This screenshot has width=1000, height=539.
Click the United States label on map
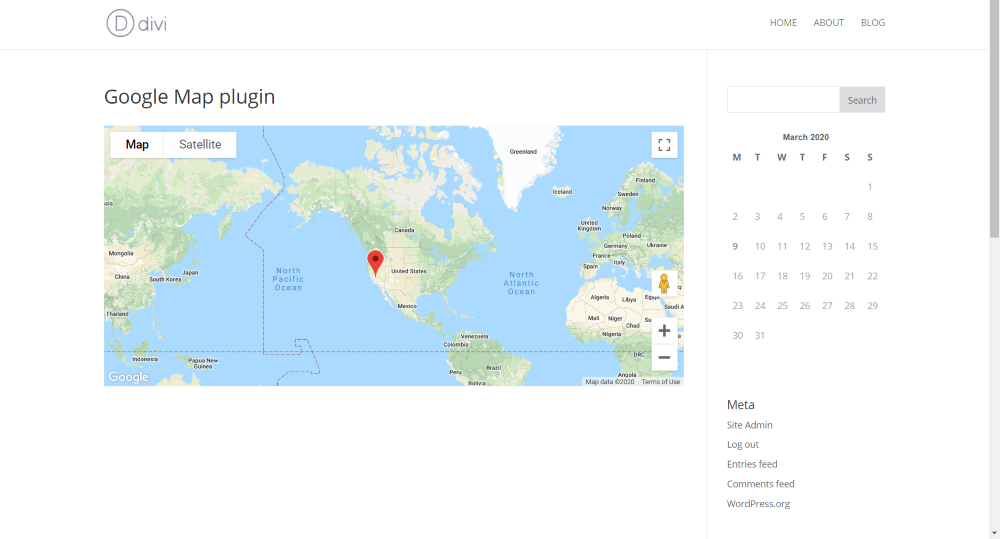409,271
